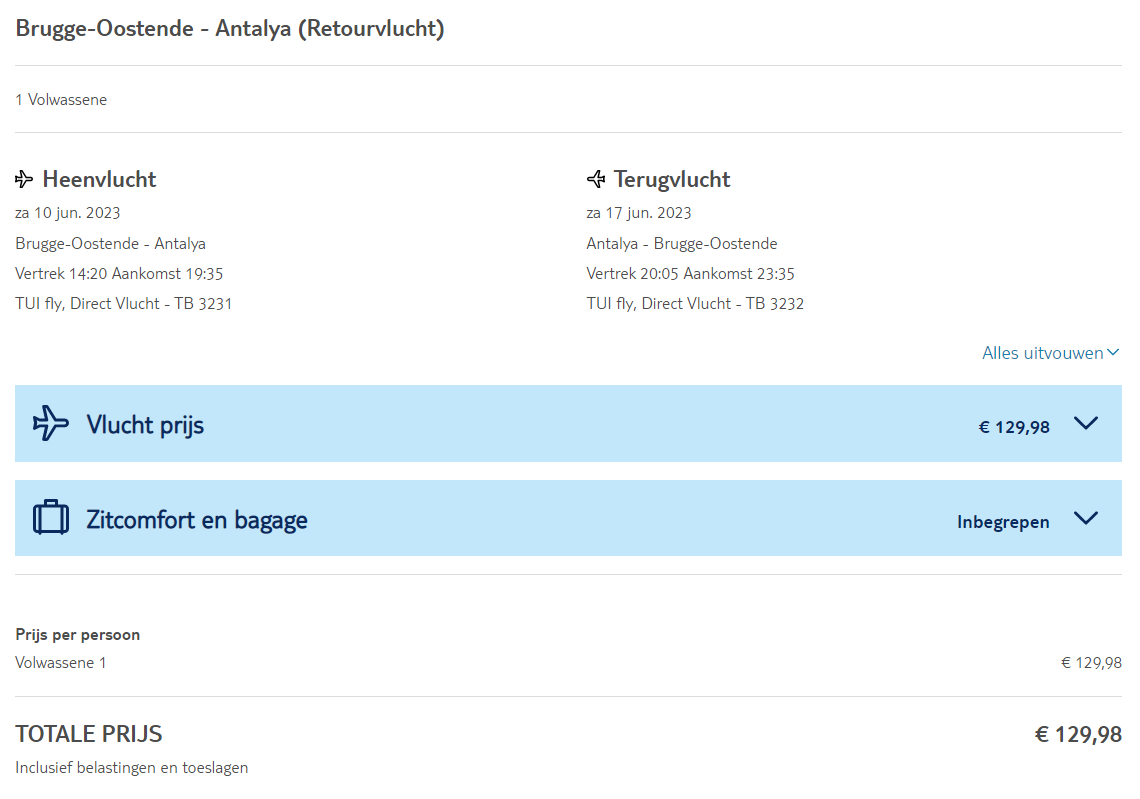Click the € 129,98 price in Vlucht prijs bar
The height and width of the screenshot is (799, 1140).
pyautogui.click(x=1014, y=427)
